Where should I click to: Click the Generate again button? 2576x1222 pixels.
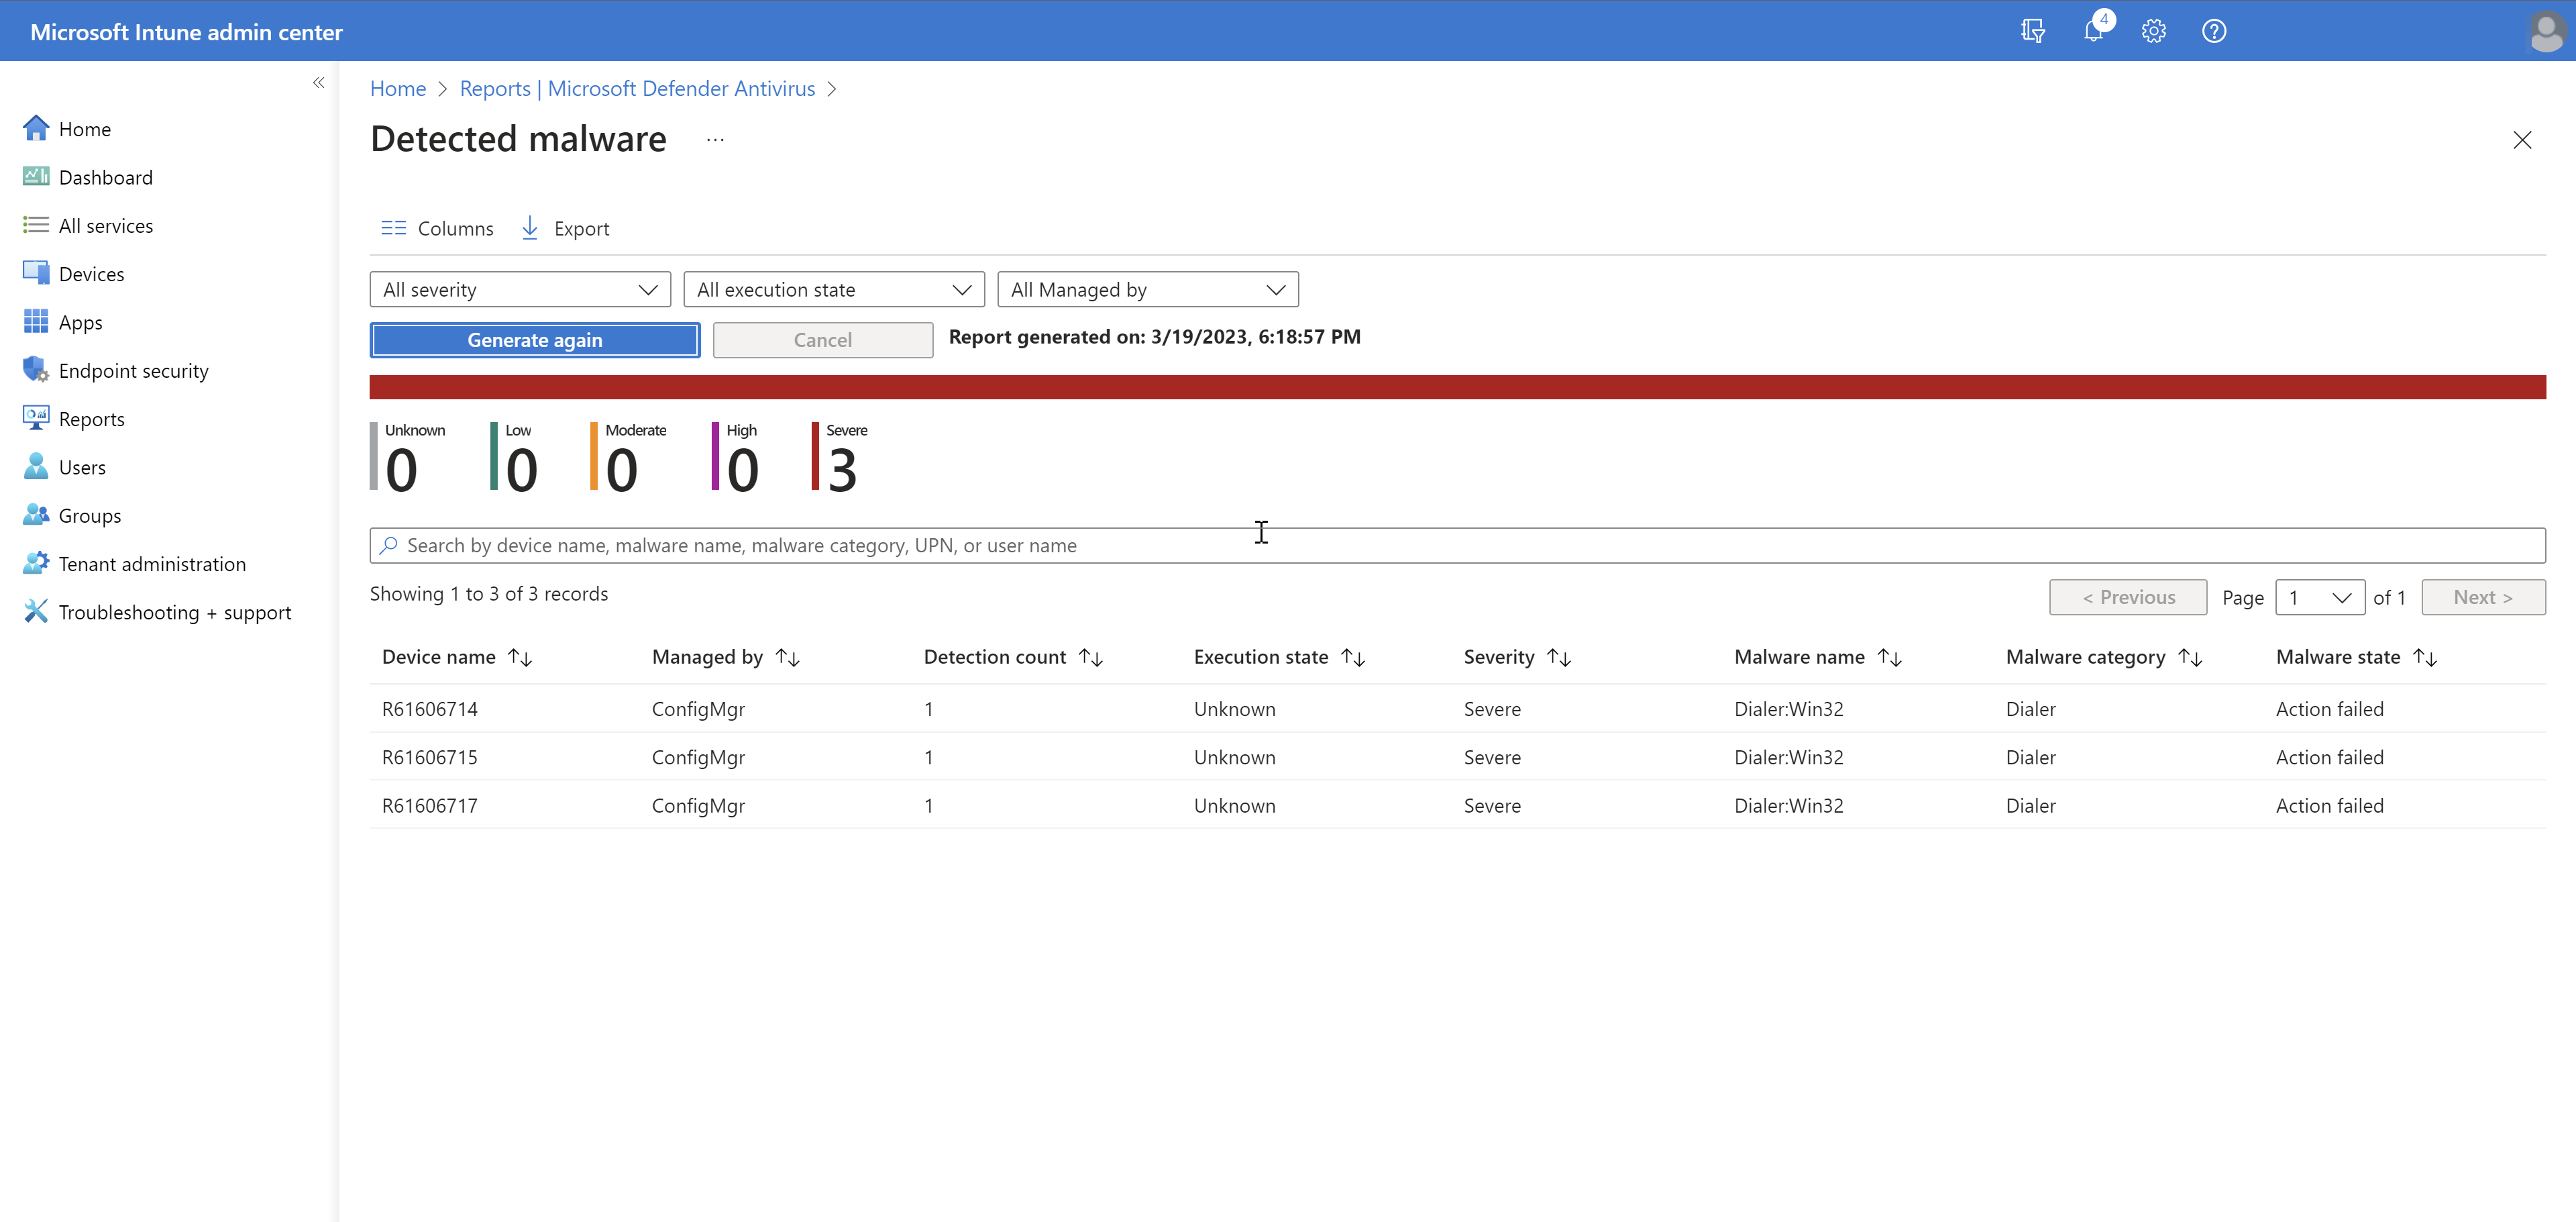tap(534, 339)
